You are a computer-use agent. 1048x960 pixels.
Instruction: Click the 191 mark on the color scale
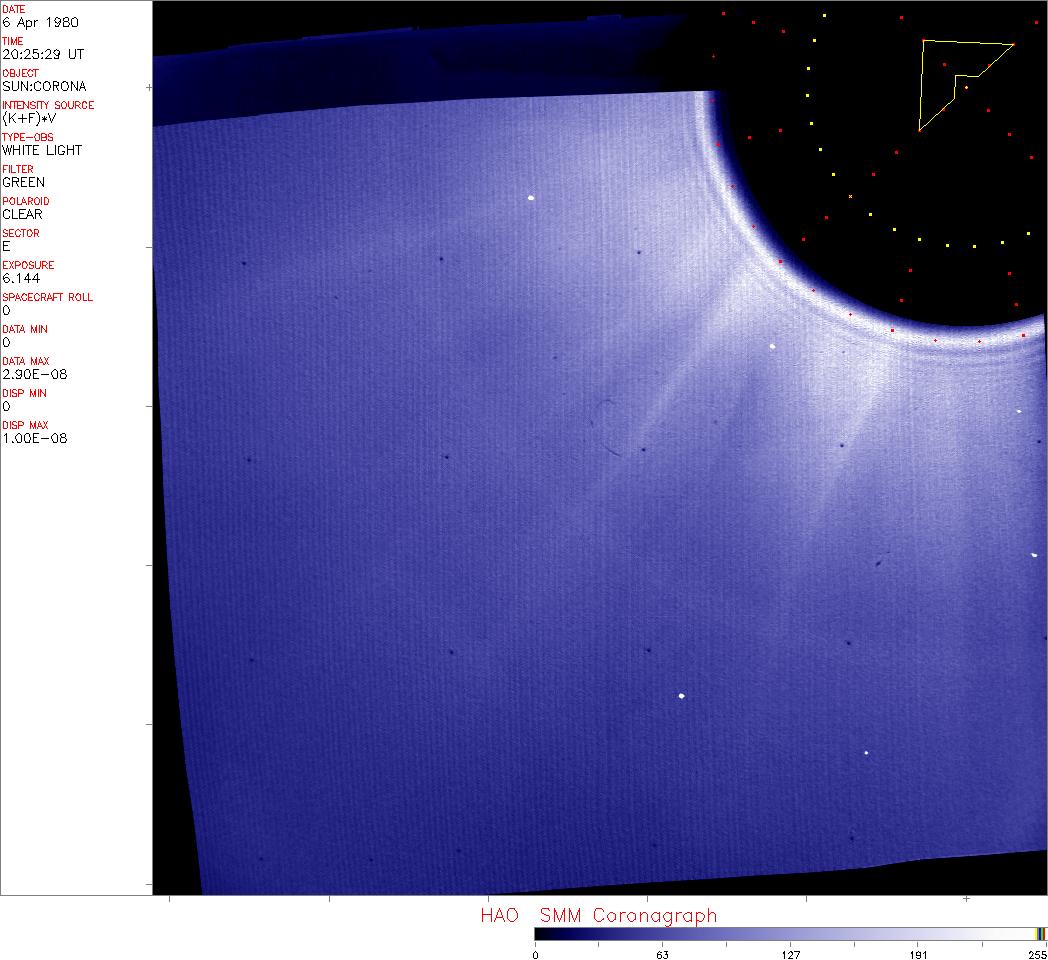918,934
